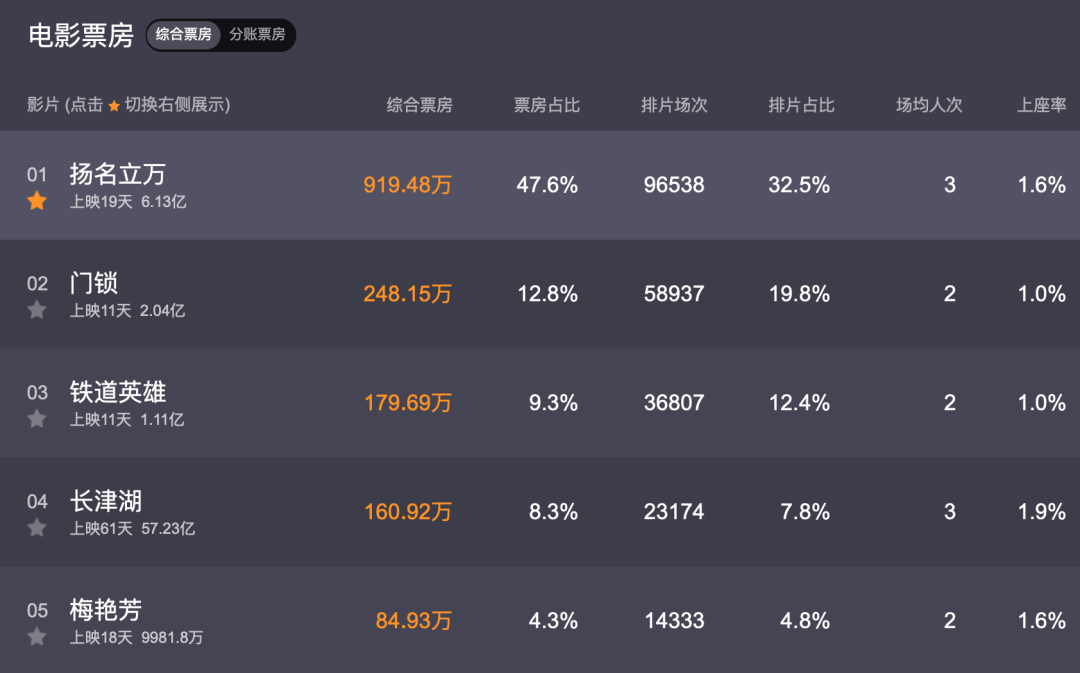1080x673 pixels.
Task: Click the orange star beside 扬名立万
Action: click(x=37, y=201)
